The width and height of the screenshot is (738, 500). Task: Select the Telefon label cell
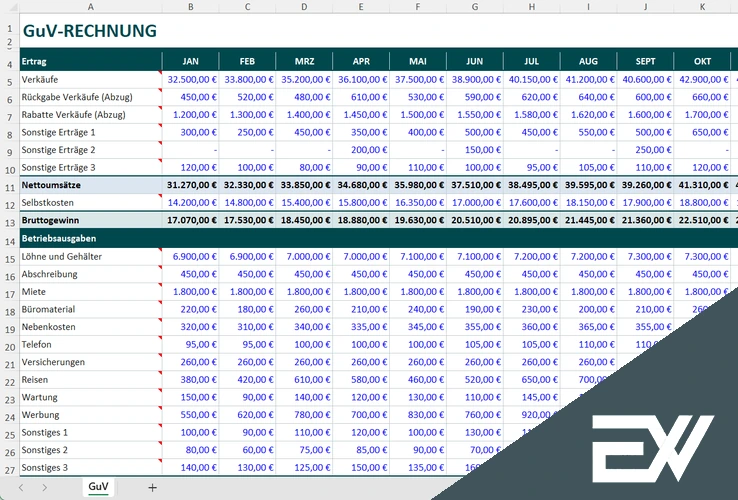click(x=91, y=344)
